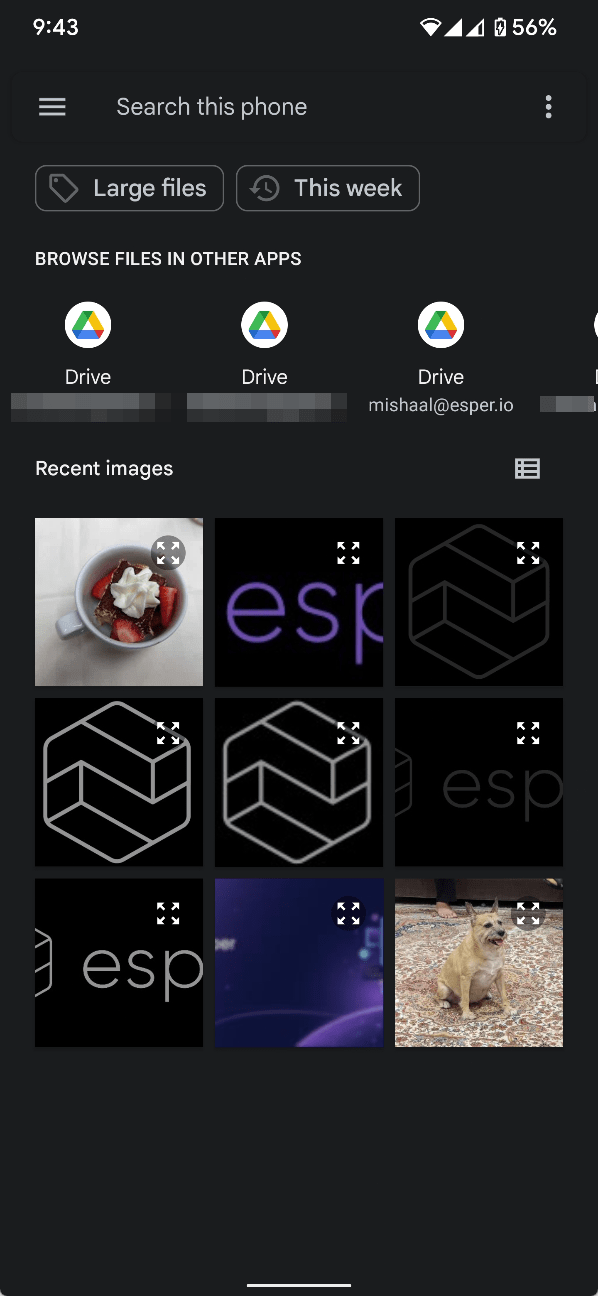Tap the 9:43 clock in status bar
Image resolution: width=598 pixels, height=1296 pixels.
(56, 27)
